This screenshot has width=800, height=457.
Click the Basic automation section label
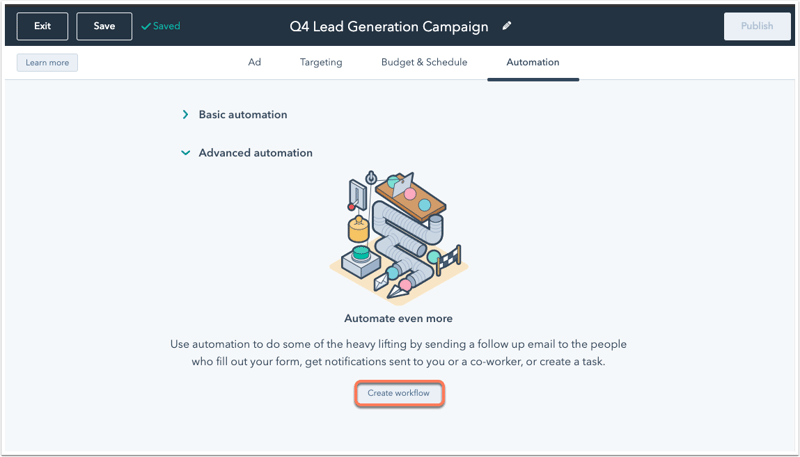(243, 114)
